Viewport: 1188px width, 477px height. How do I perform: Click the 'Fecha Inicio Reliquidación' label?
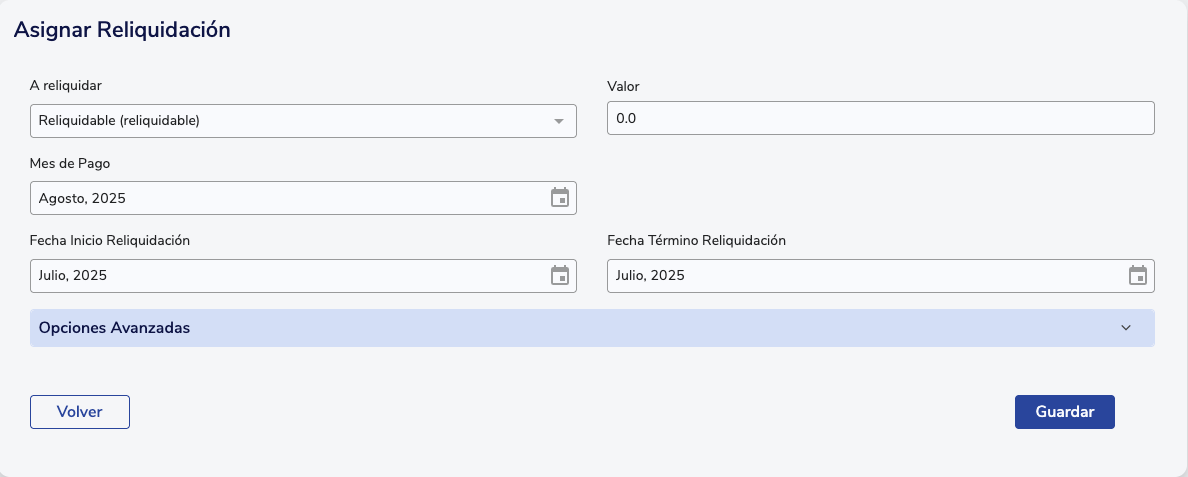point(110,240)
